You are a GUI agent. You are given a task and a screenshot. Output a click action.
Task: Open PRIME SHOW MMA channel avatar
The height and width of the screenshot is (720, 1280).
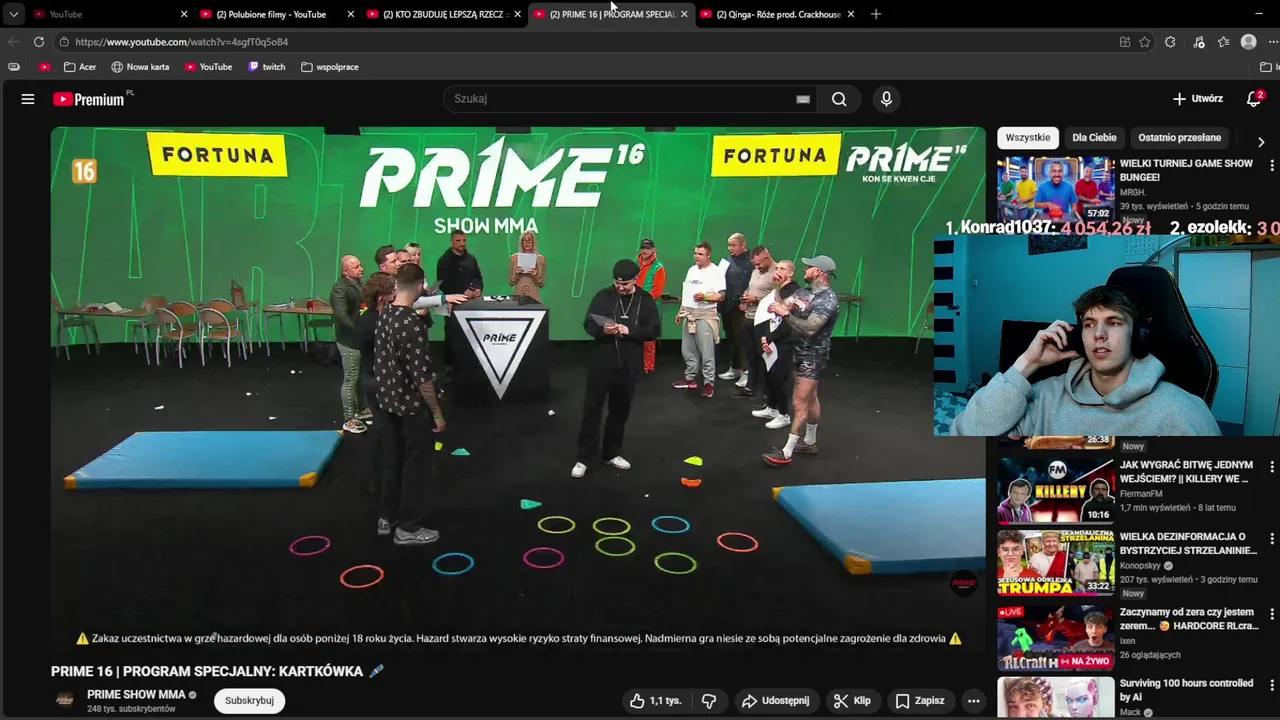tap(65, 700)
